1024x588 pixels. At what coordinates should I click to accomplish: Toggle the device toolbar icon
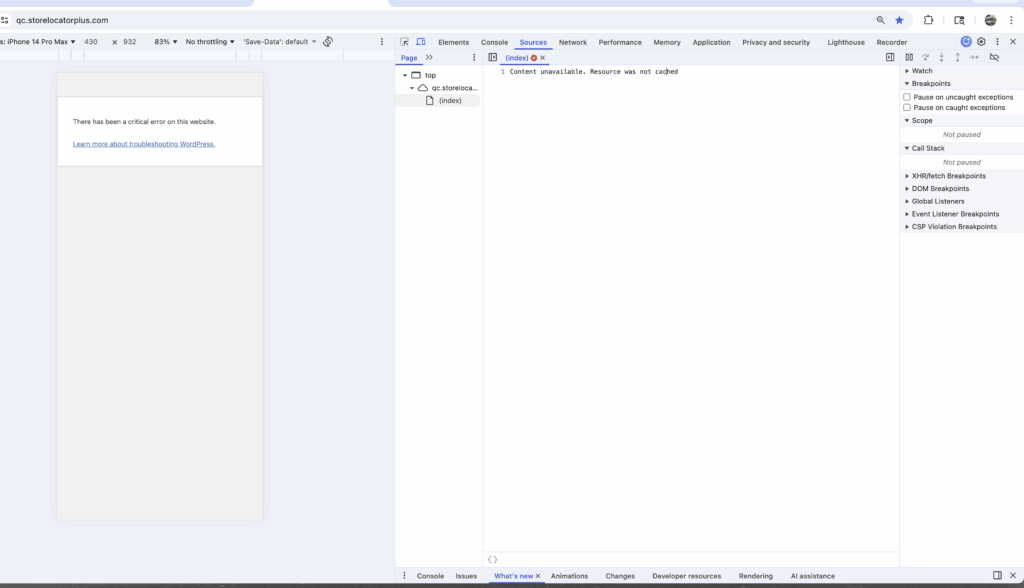[x=421, y=42]
